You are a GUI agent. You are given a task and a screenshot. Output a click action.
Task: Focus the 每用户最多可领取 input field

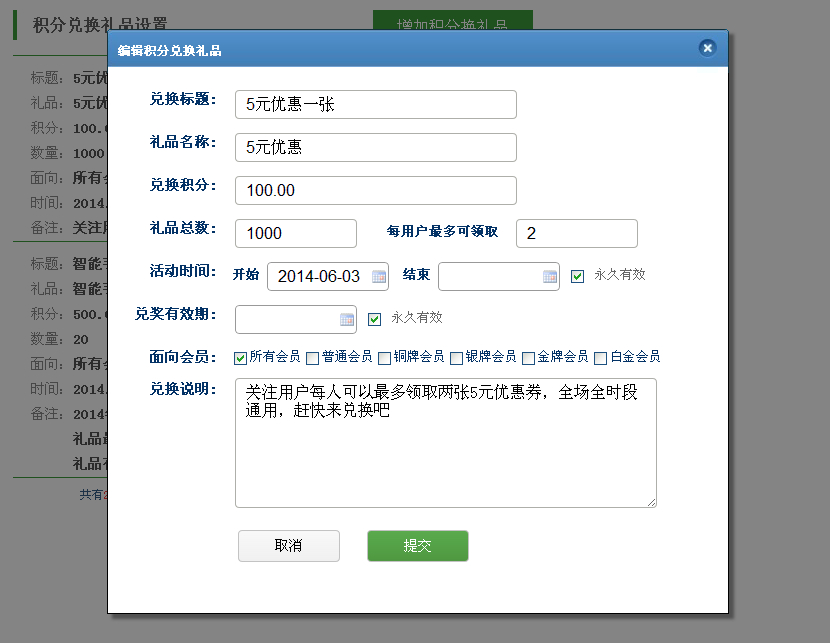click(577, 233)
